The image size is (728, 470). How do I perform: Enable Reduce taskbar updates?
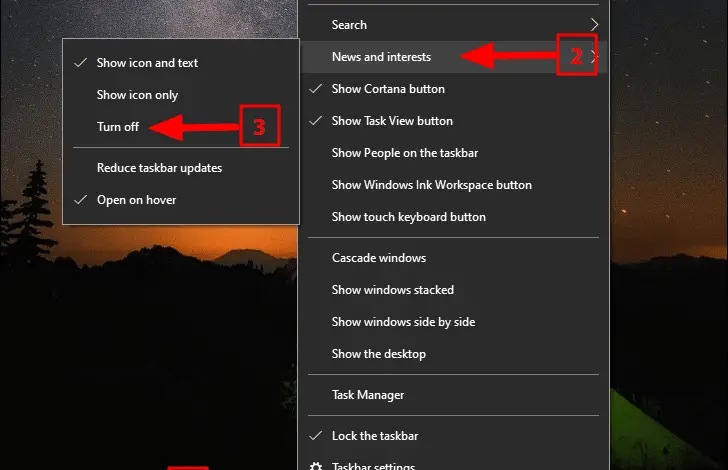[159, 168]
